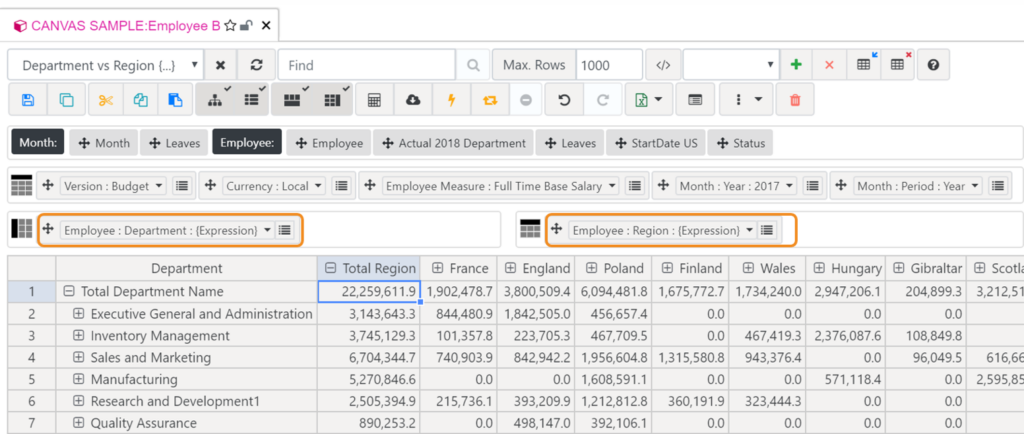The height and width of the screenshot is (434, 1024).
Task: Click the blue save floppy disk icon
Action: coord(27,100)
